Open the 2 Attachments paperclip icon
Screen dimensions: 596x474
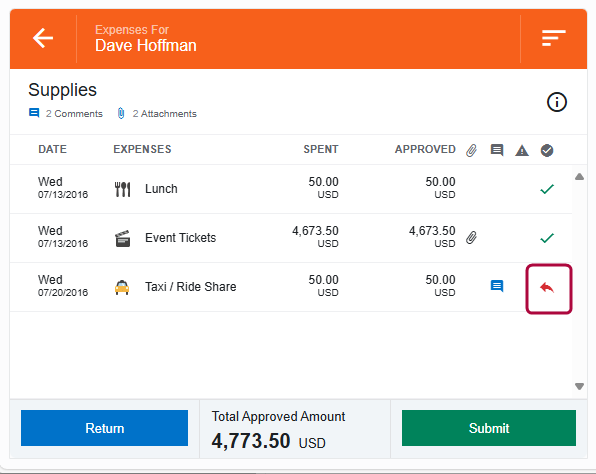click(121, 113)
